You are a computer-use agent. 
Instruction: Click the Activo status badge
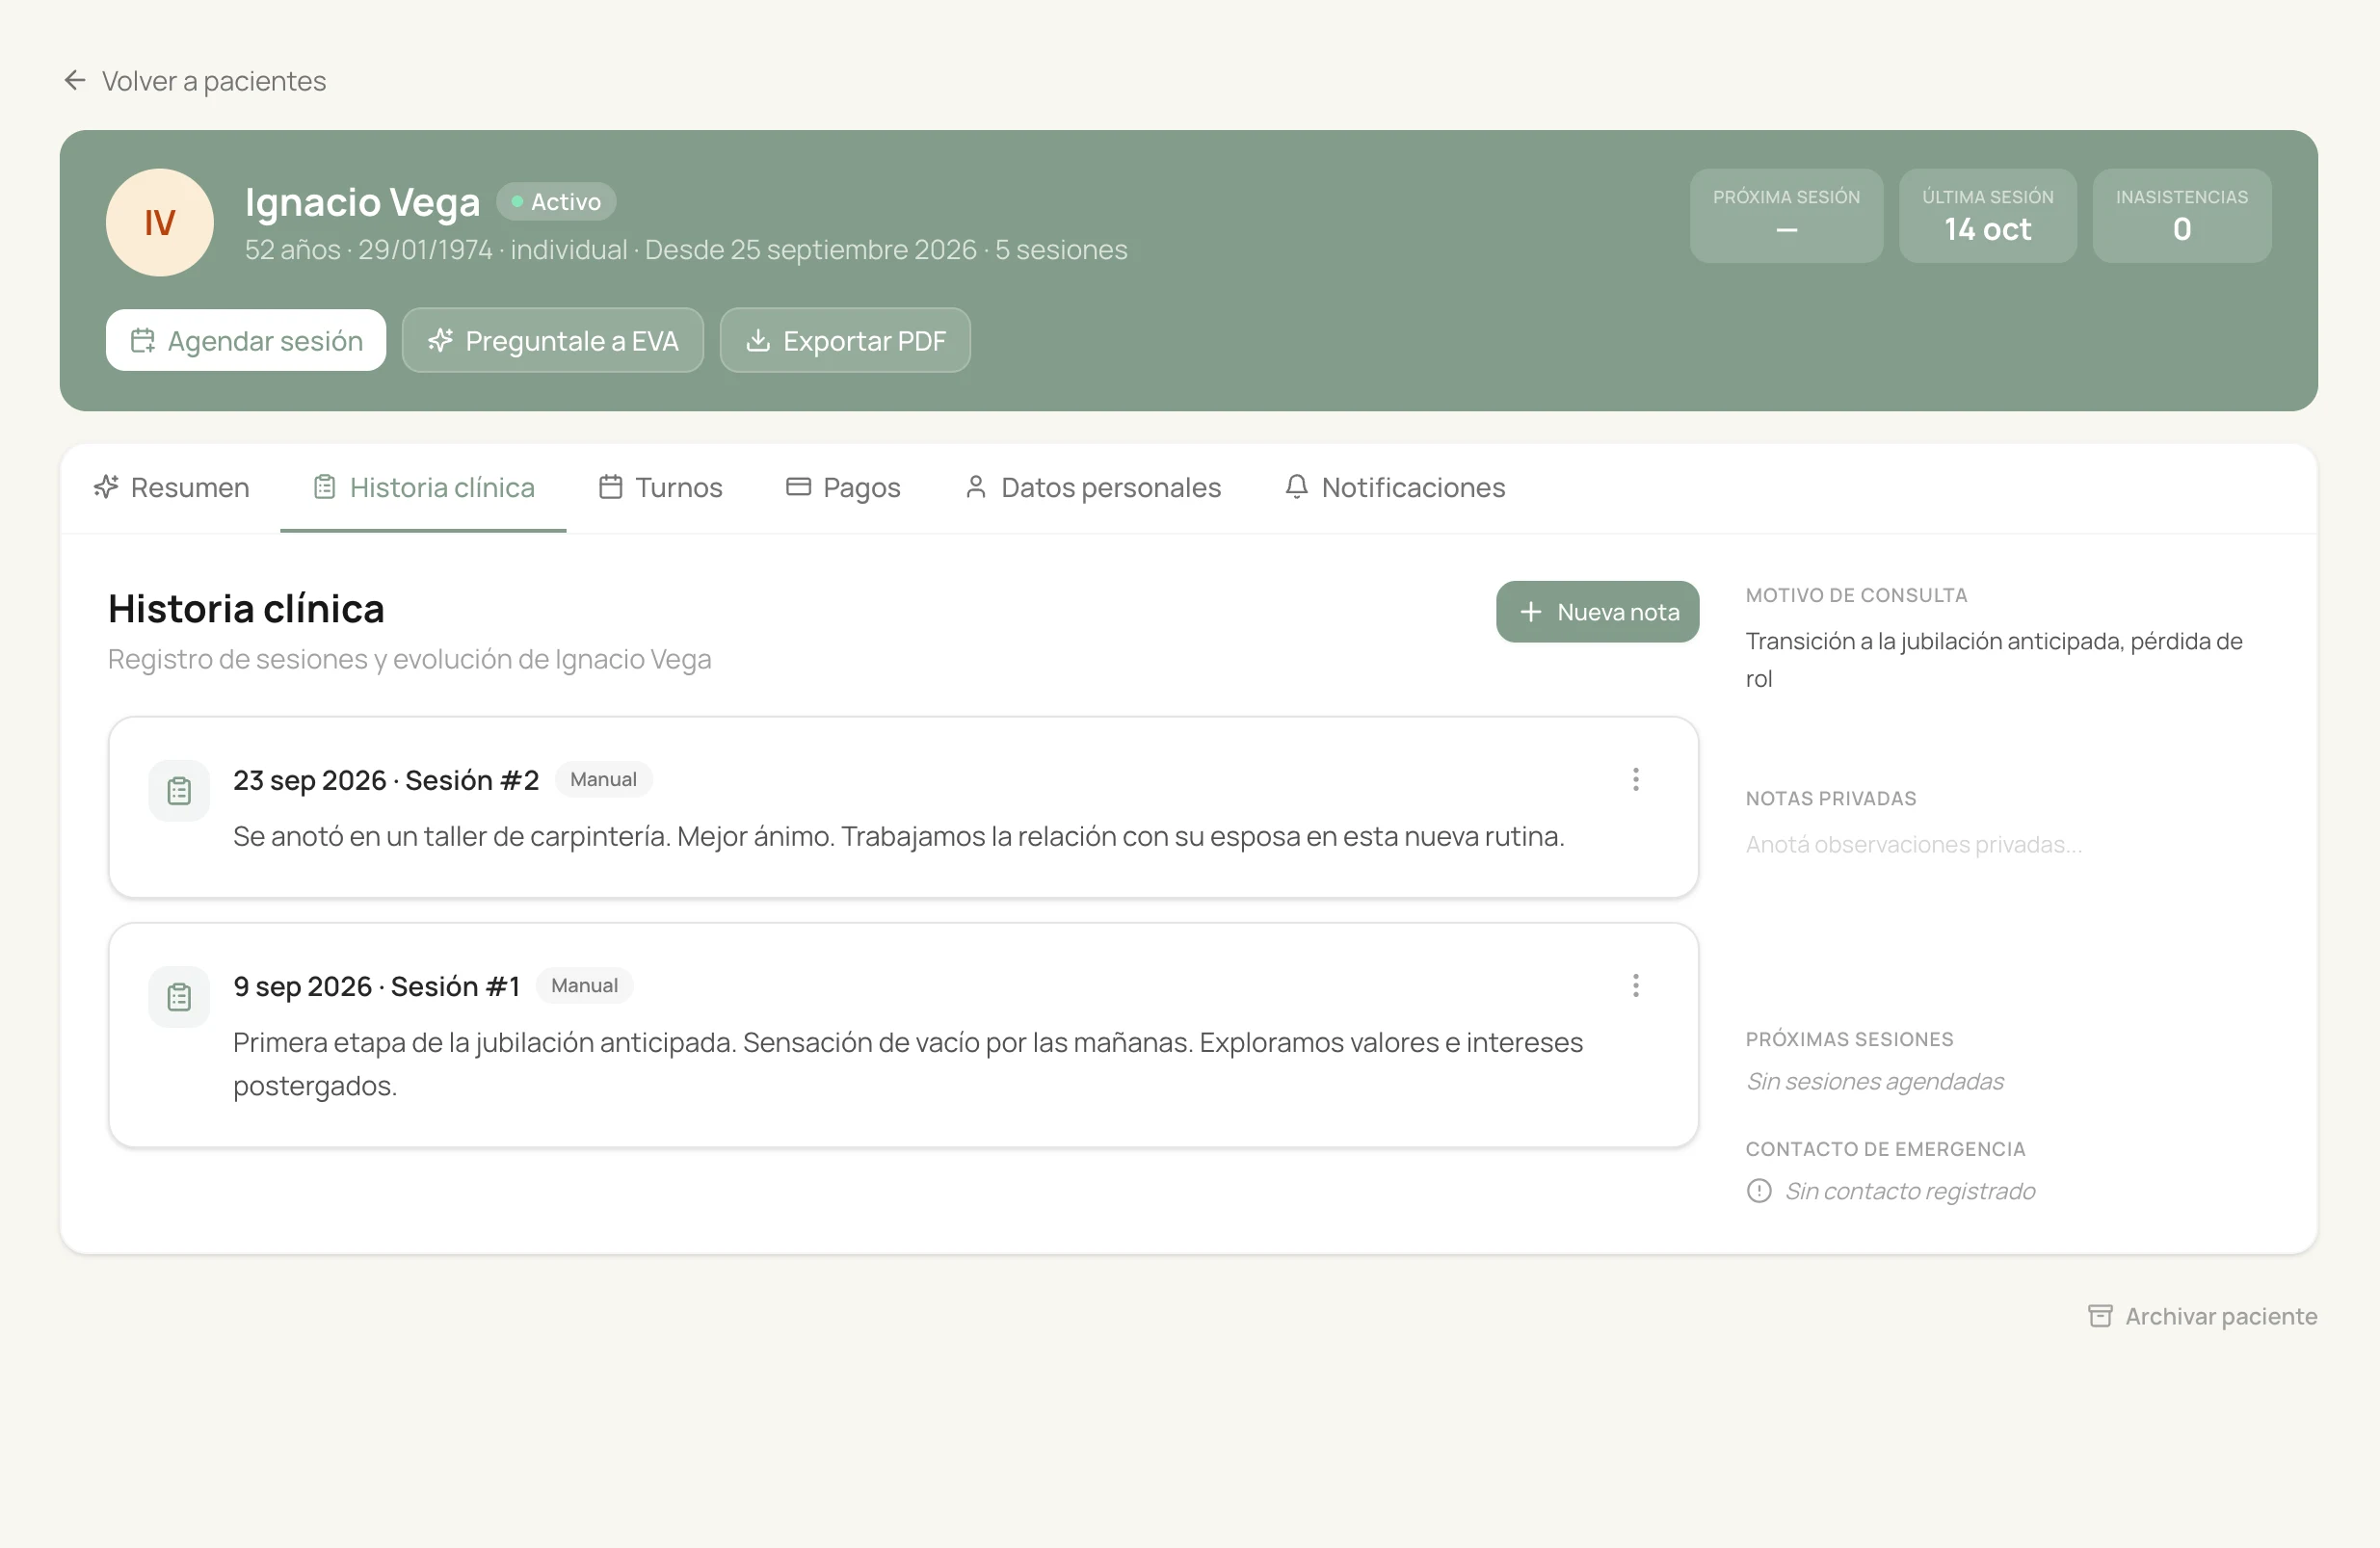(556, 201)
